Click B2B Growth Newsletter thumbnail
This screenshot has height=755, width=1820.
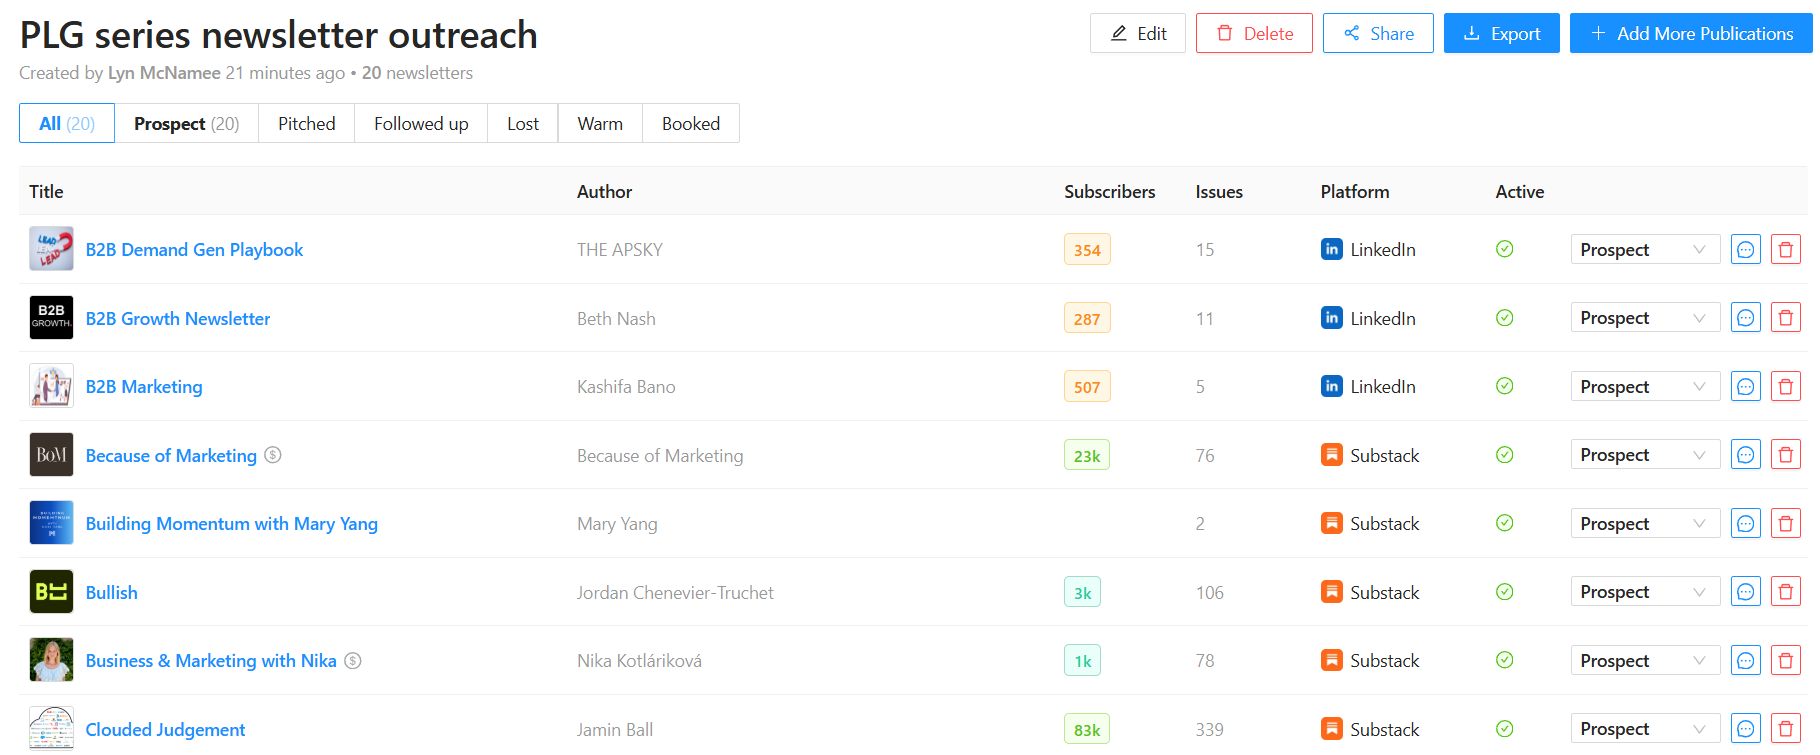(x=51, y=318)
